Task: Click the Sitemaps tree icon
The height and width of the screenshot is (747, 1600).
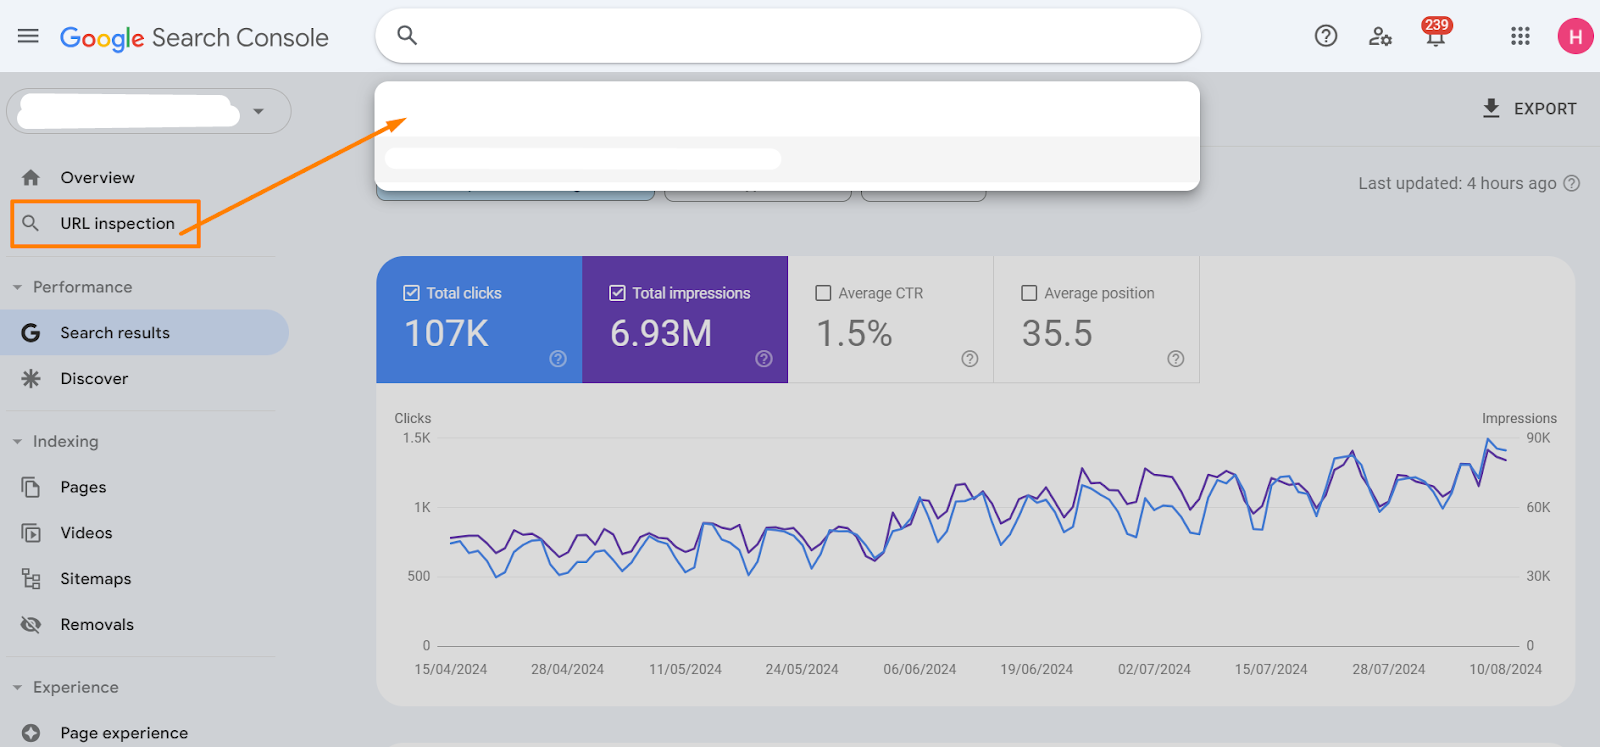Action: pyautogui.click(x=31, y=578)
